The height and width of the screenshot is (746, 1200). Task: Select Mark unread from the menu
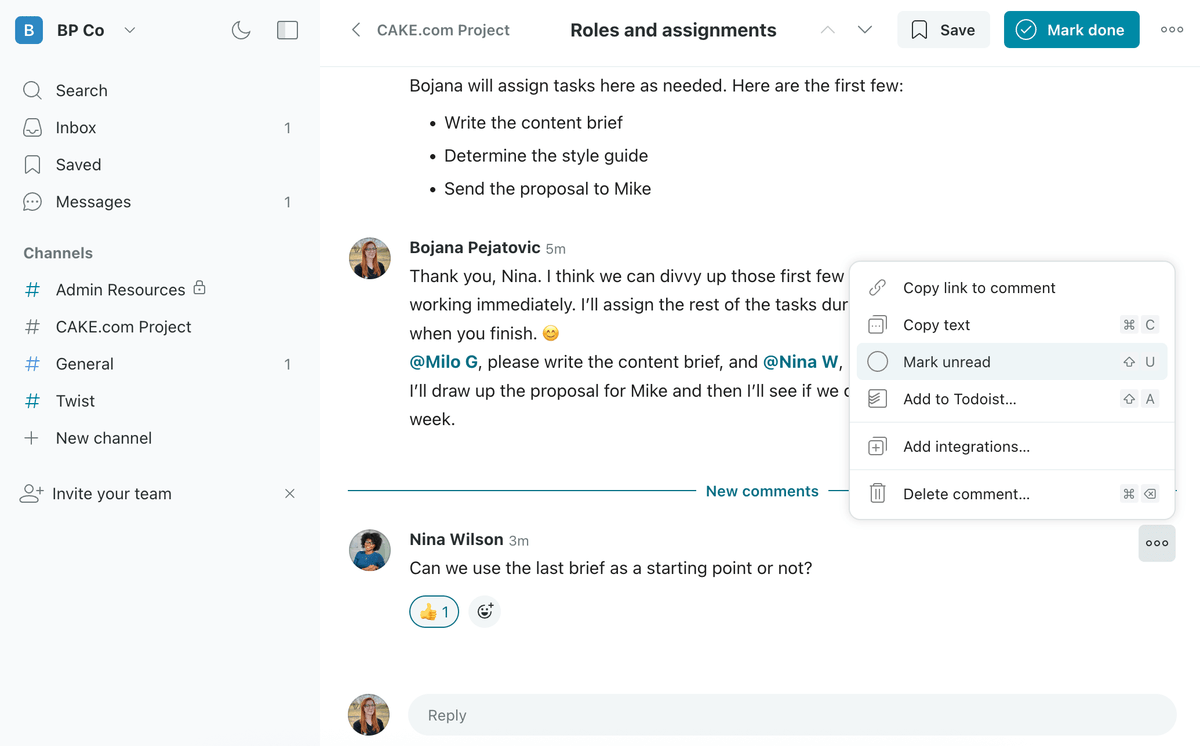click(946, 362)
